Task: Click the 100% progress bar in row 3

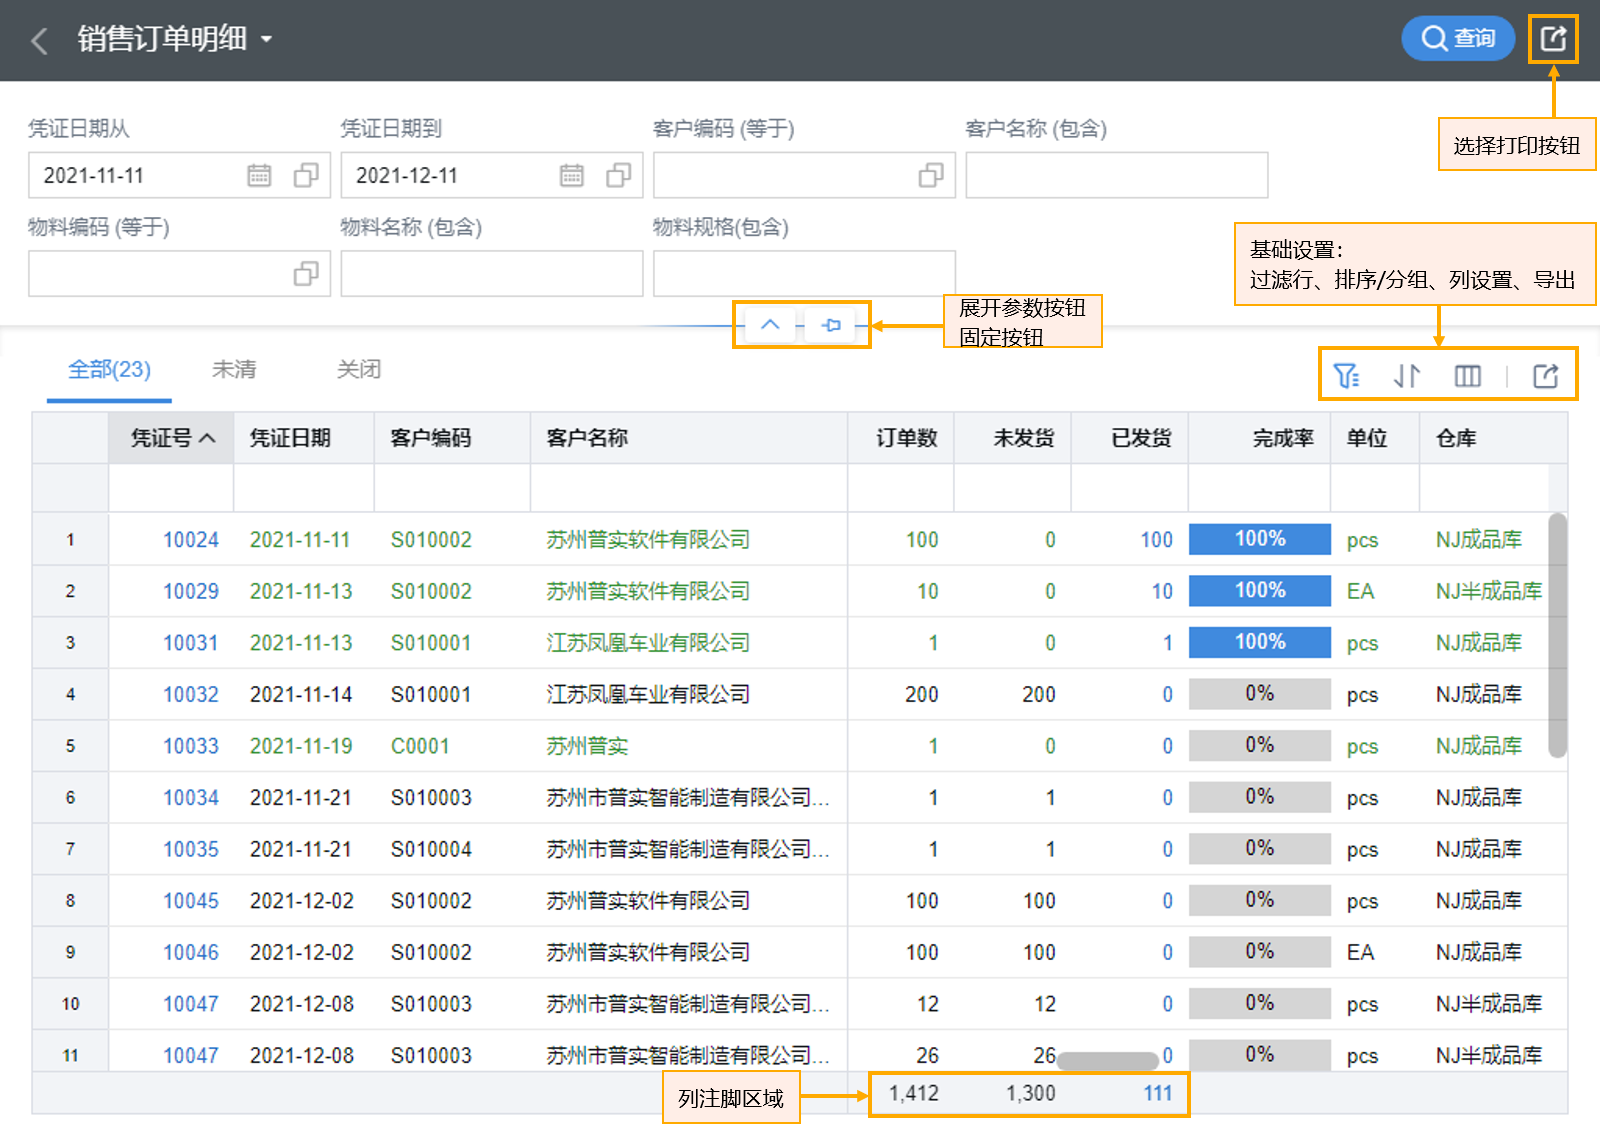Action: click(x=1260, y=642)
